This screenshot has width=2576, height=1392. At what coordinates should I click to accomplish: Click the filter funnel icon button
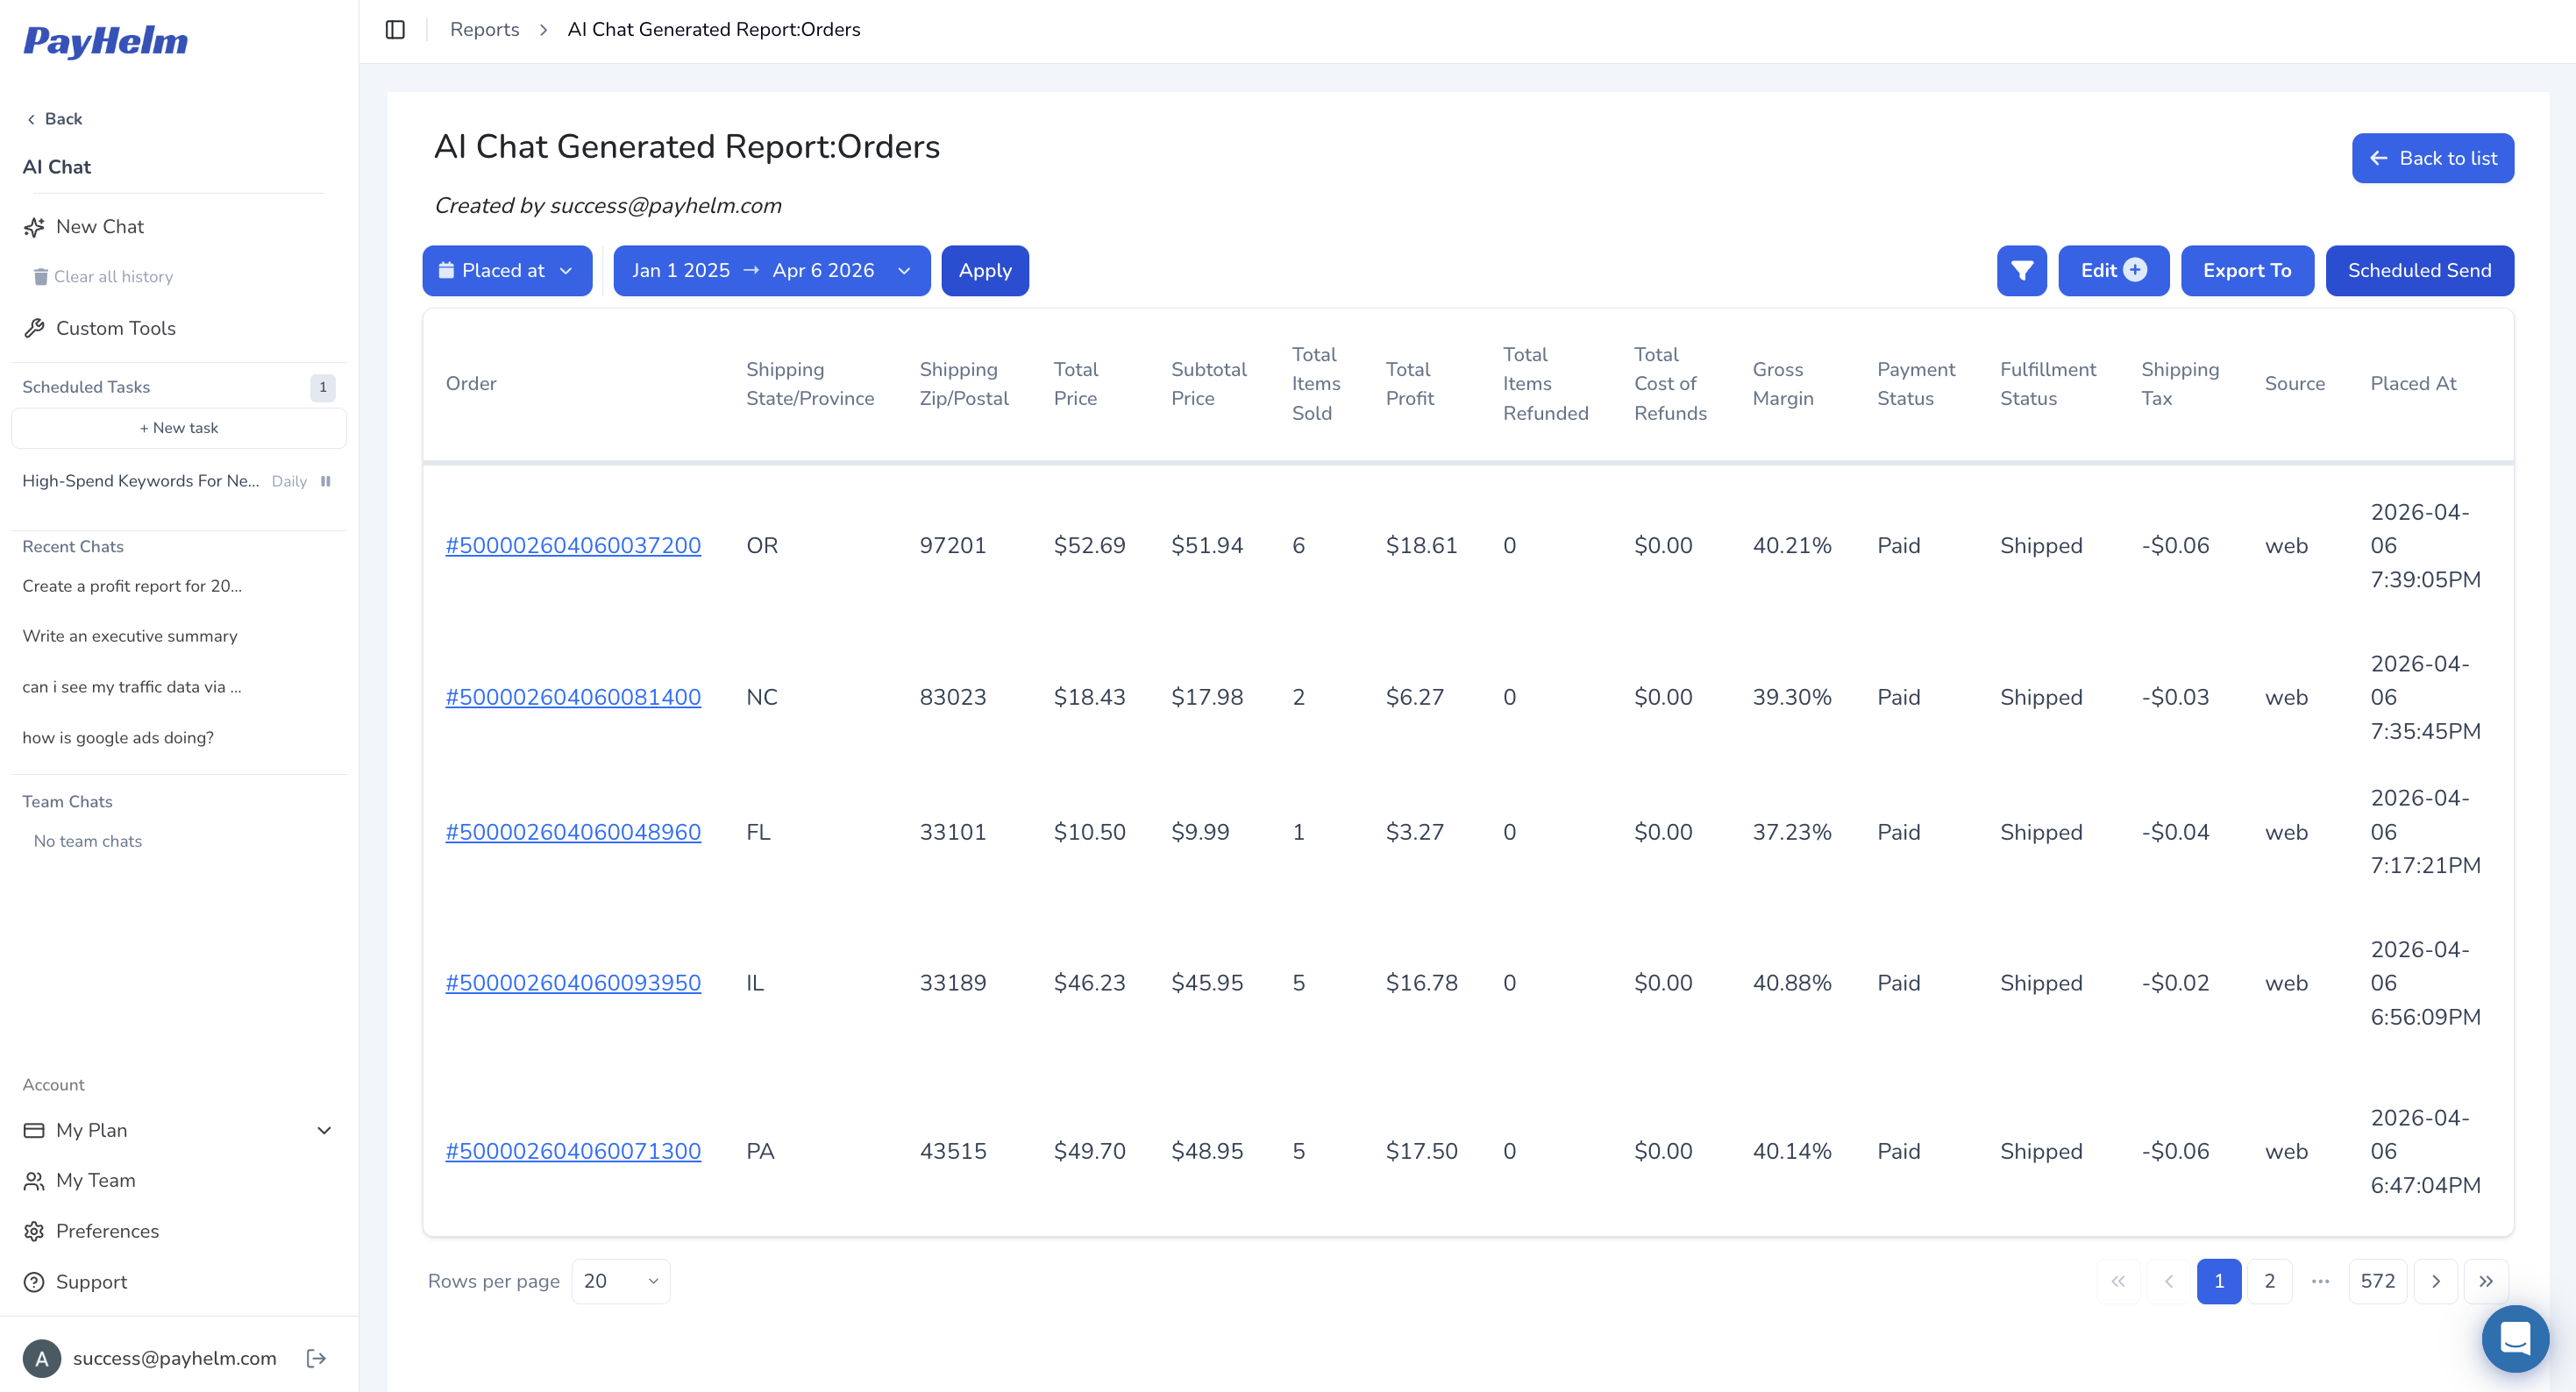point(2021,270)
